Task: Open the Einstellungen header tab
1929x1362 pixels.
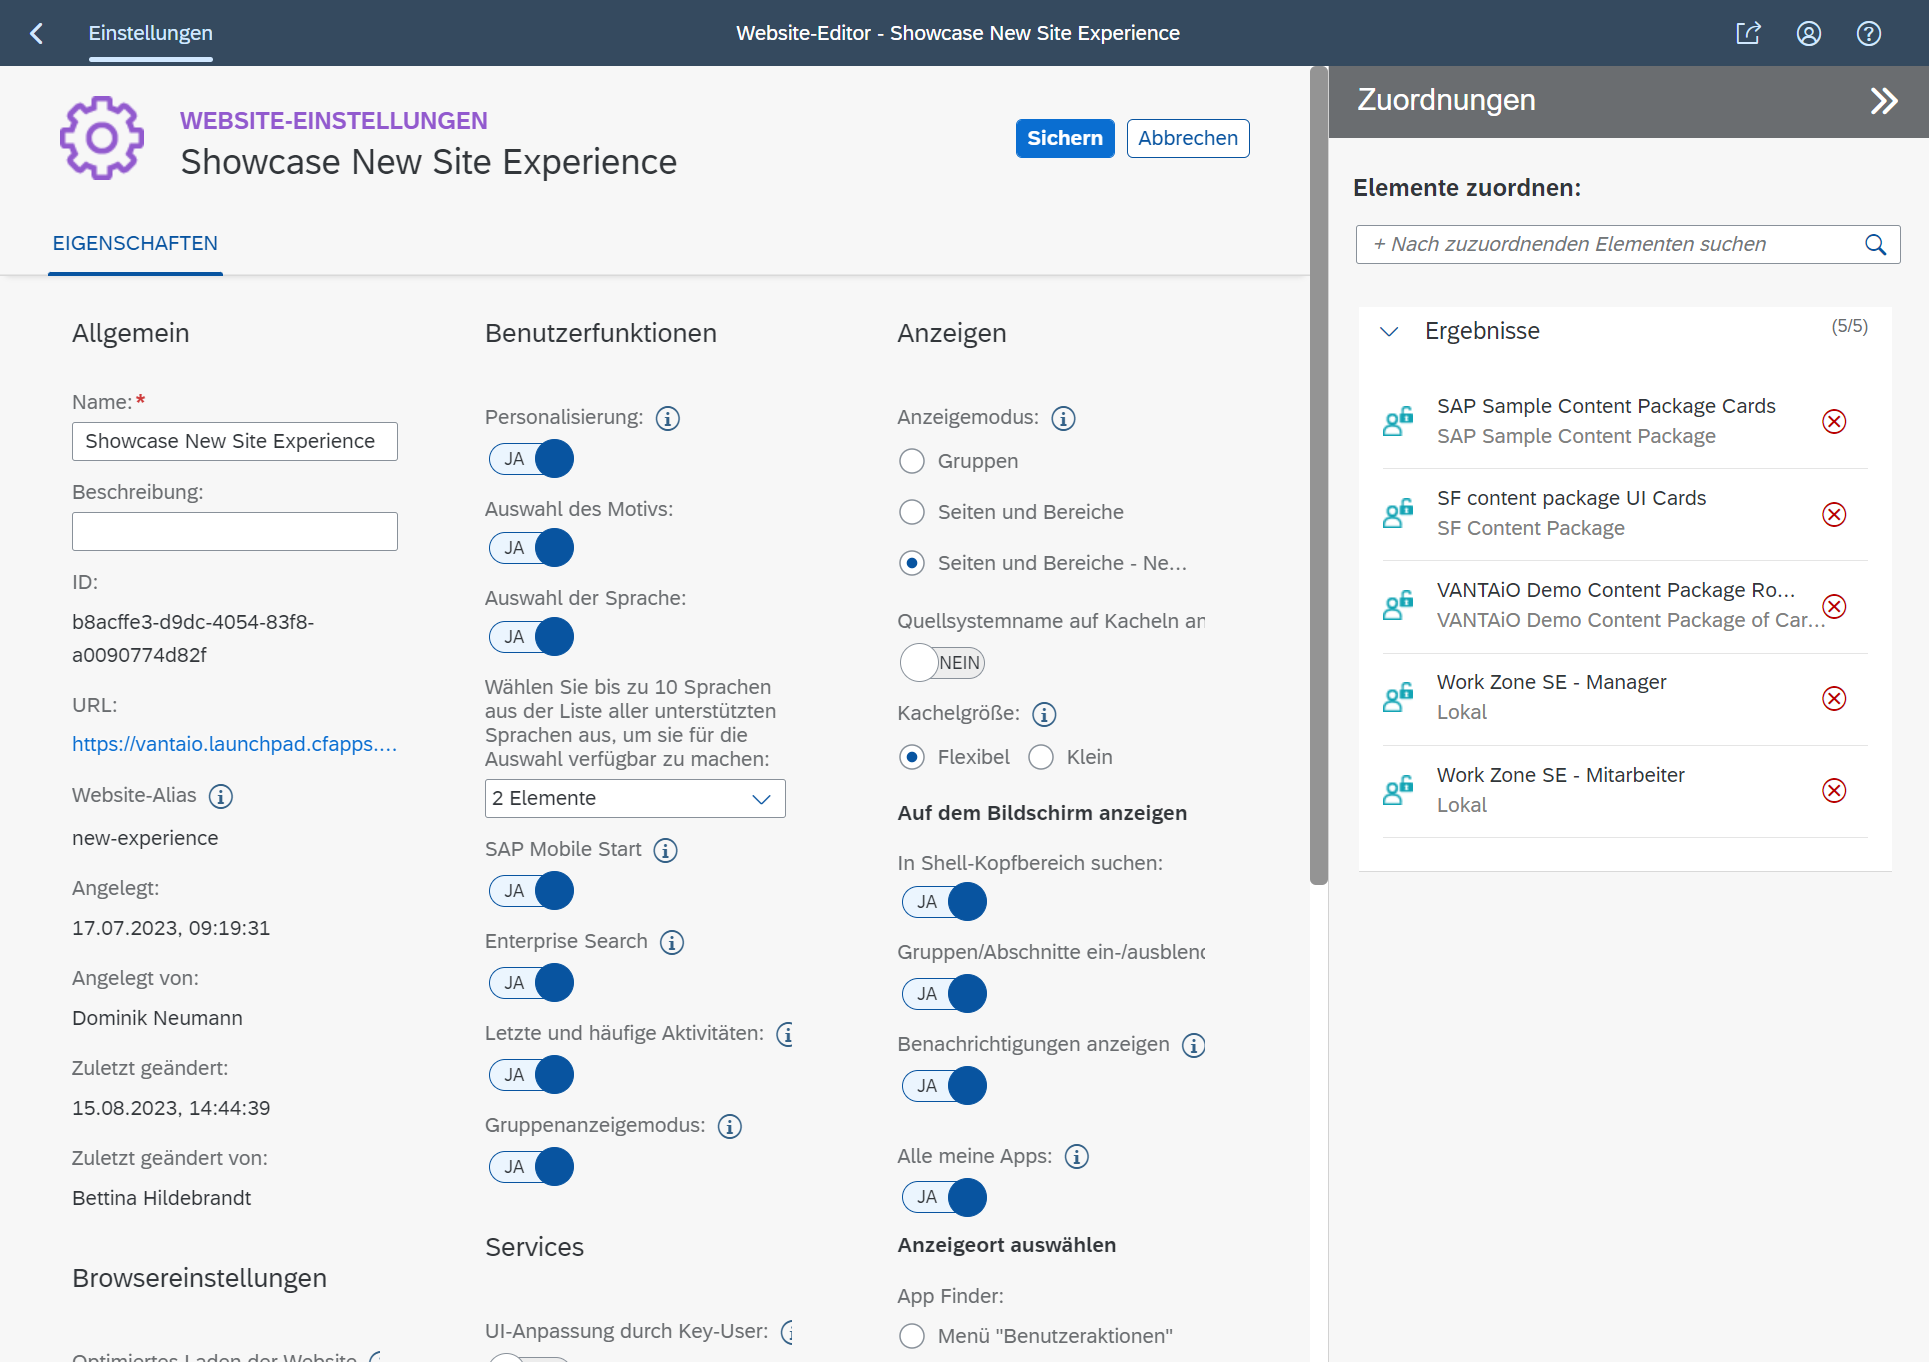Action: [150, 33]
